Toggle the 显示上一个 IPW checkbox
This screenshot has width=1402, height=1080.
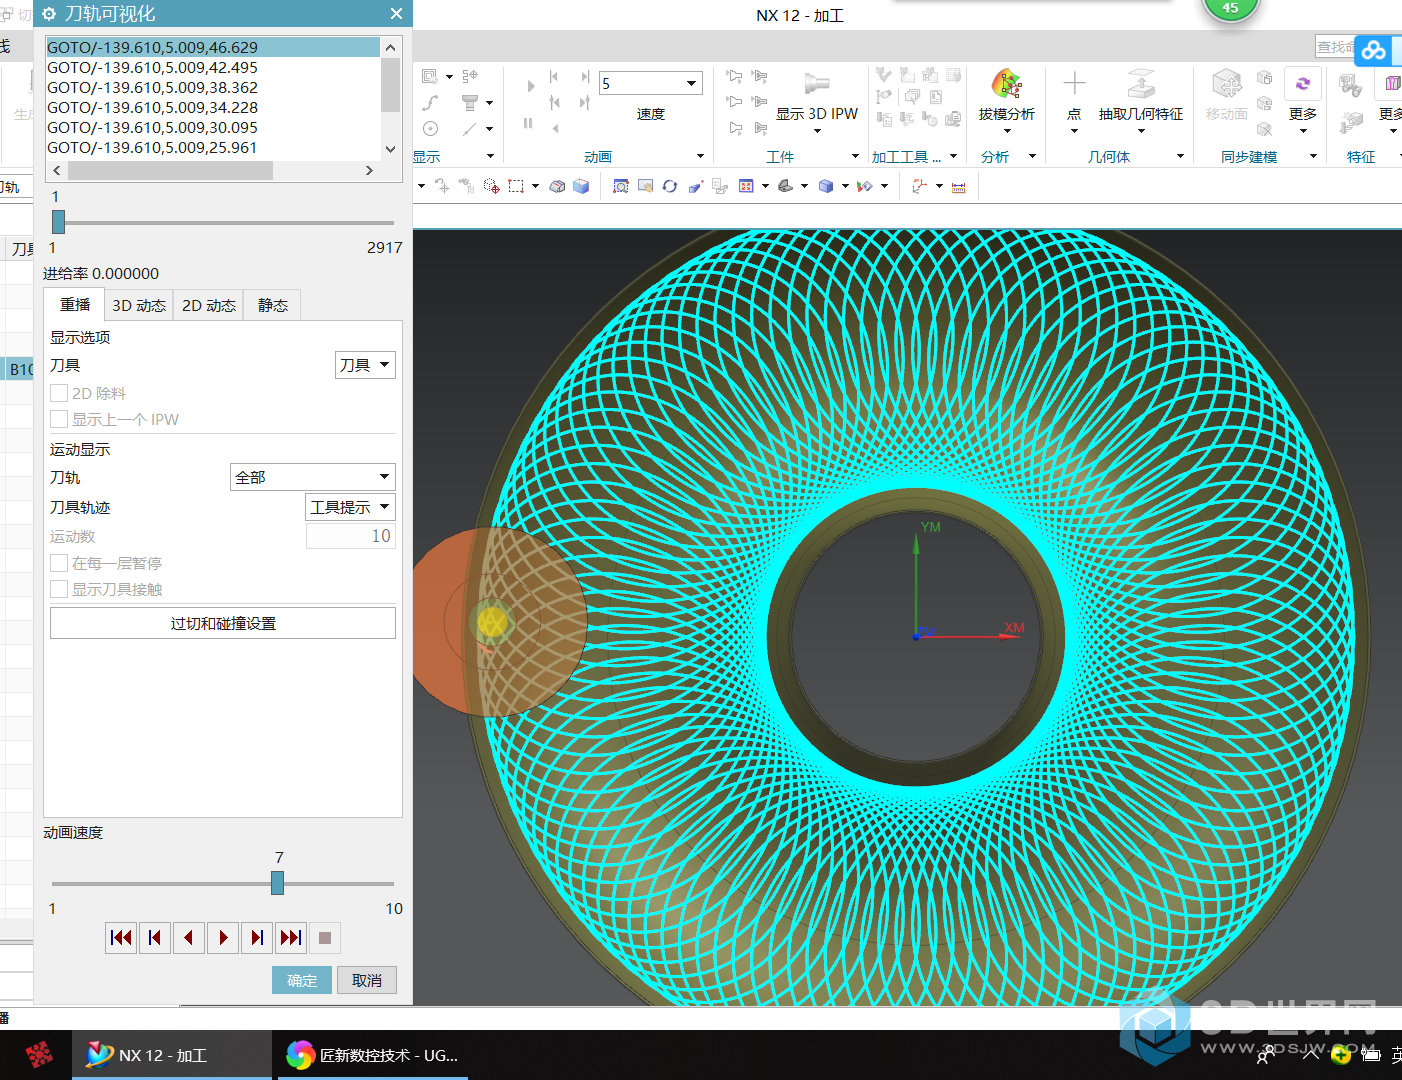[x=59, y=419]
